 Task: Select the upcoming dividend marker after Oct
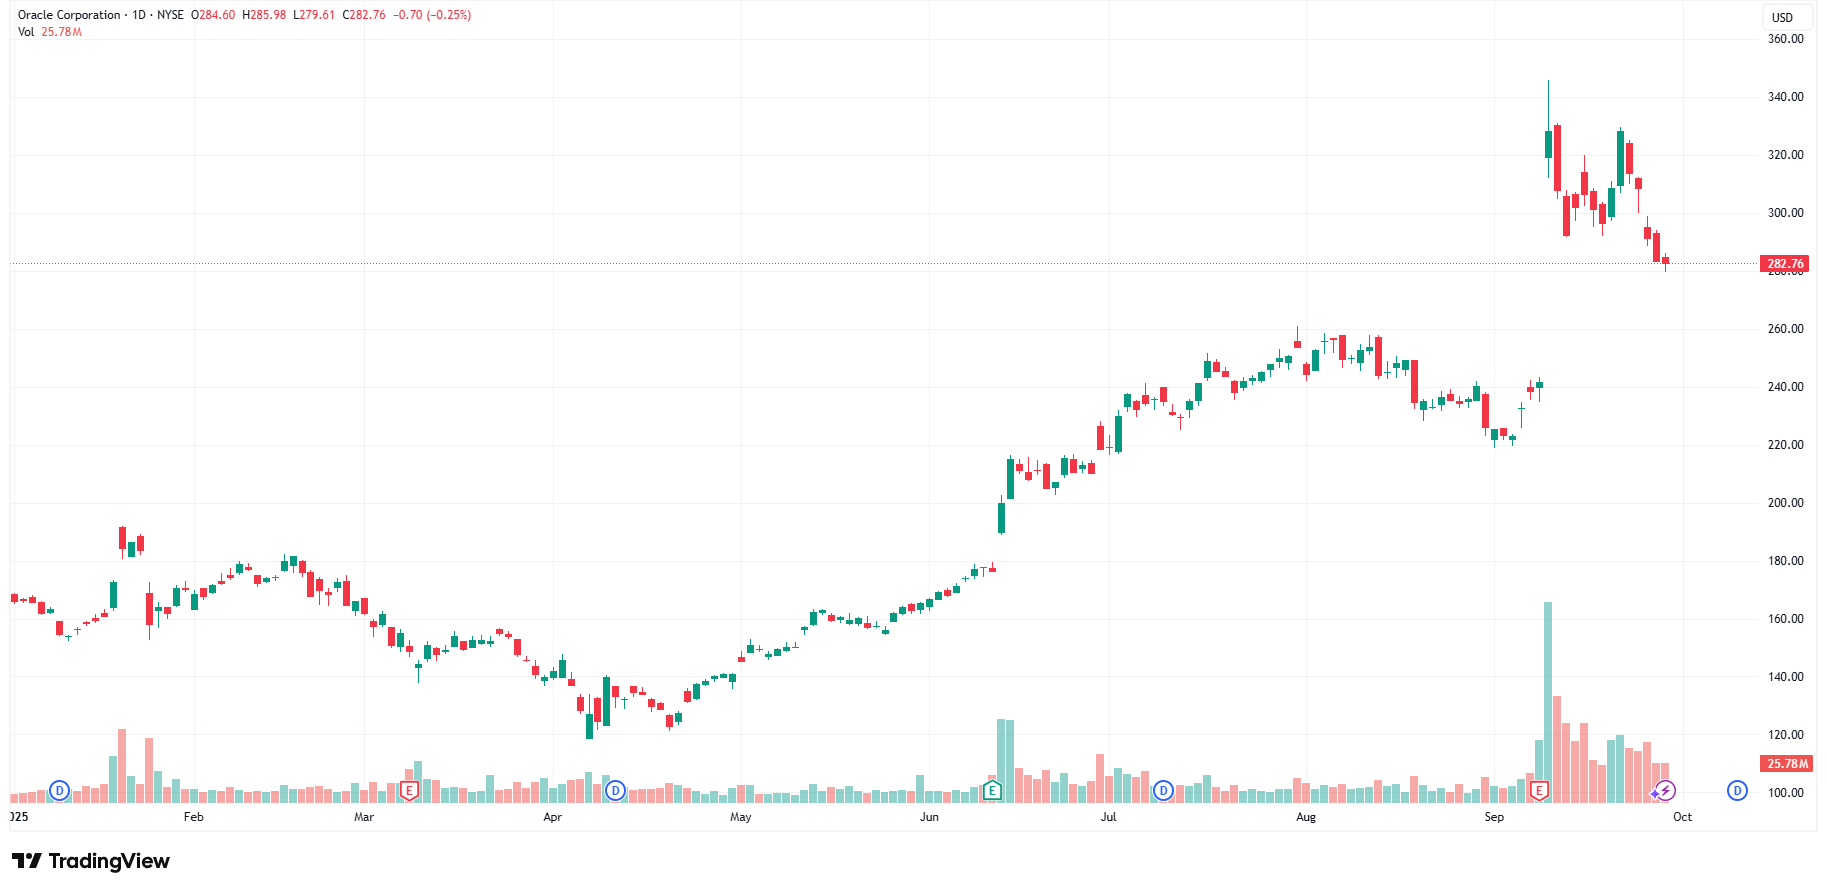click(x=1737, y=791)
